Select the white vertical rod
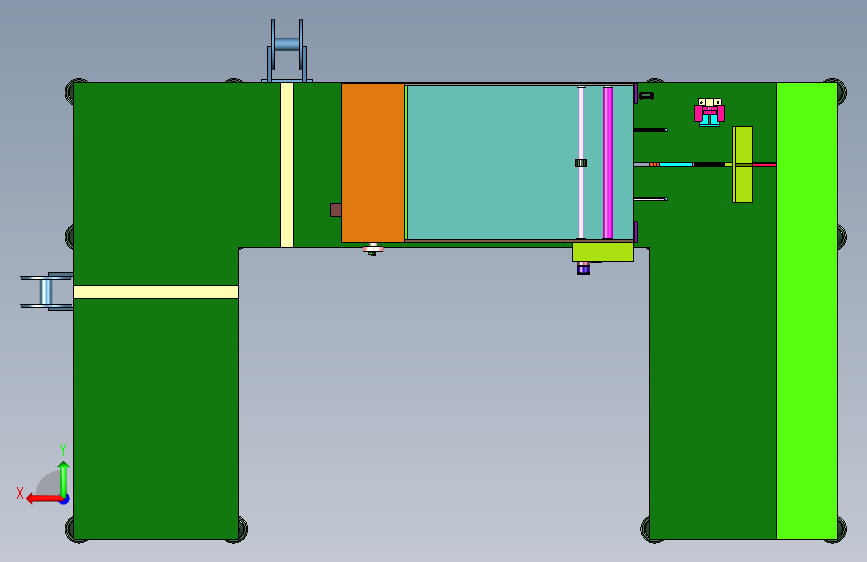The height and width of the screenshot is (562, 867). coord(581,163)
